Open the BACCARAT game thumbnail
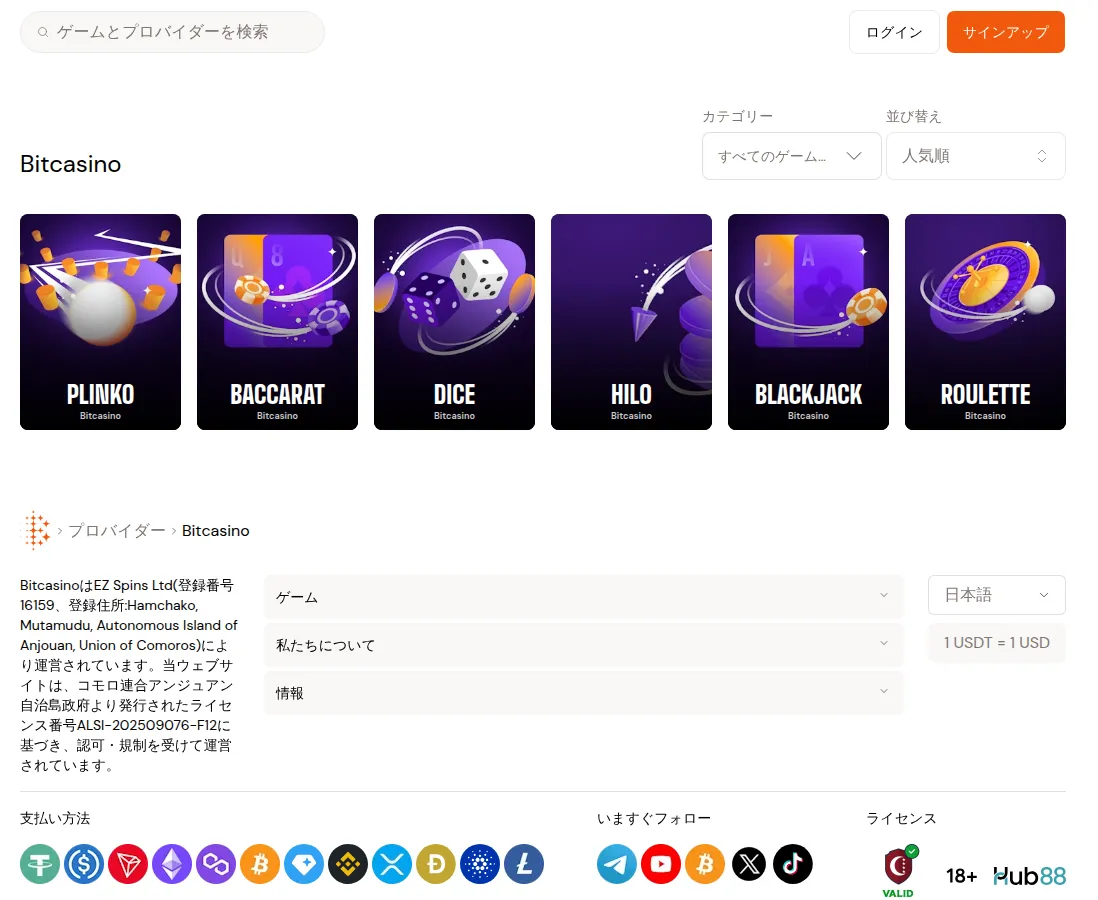 pos(277,322)
